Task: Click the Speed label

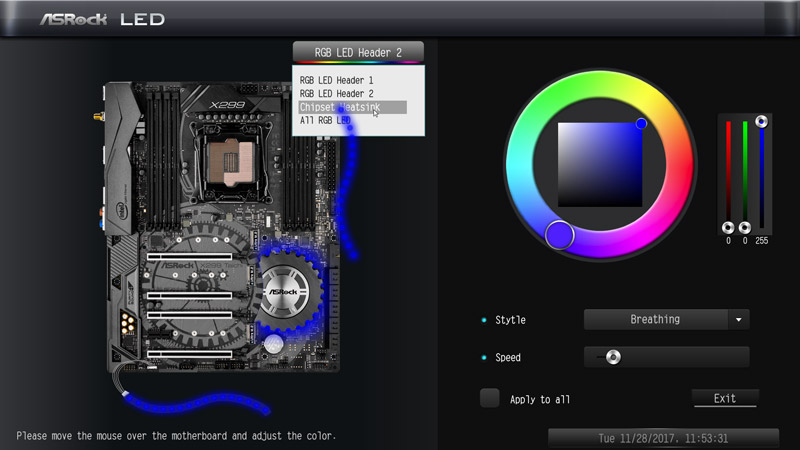Action: click(508, 358)
